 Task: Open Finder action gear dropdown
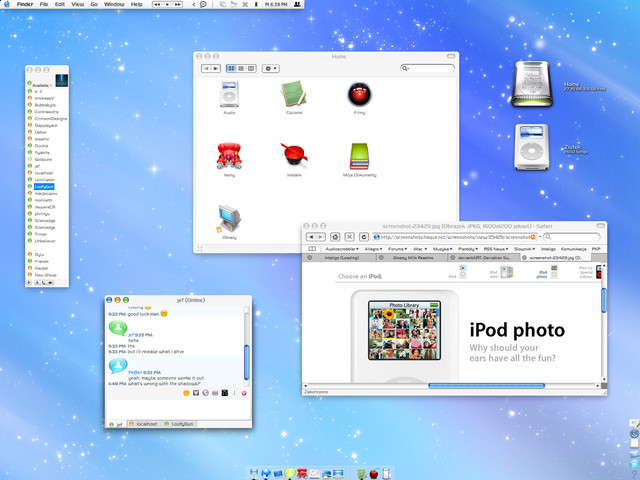(x=271, y=69)
